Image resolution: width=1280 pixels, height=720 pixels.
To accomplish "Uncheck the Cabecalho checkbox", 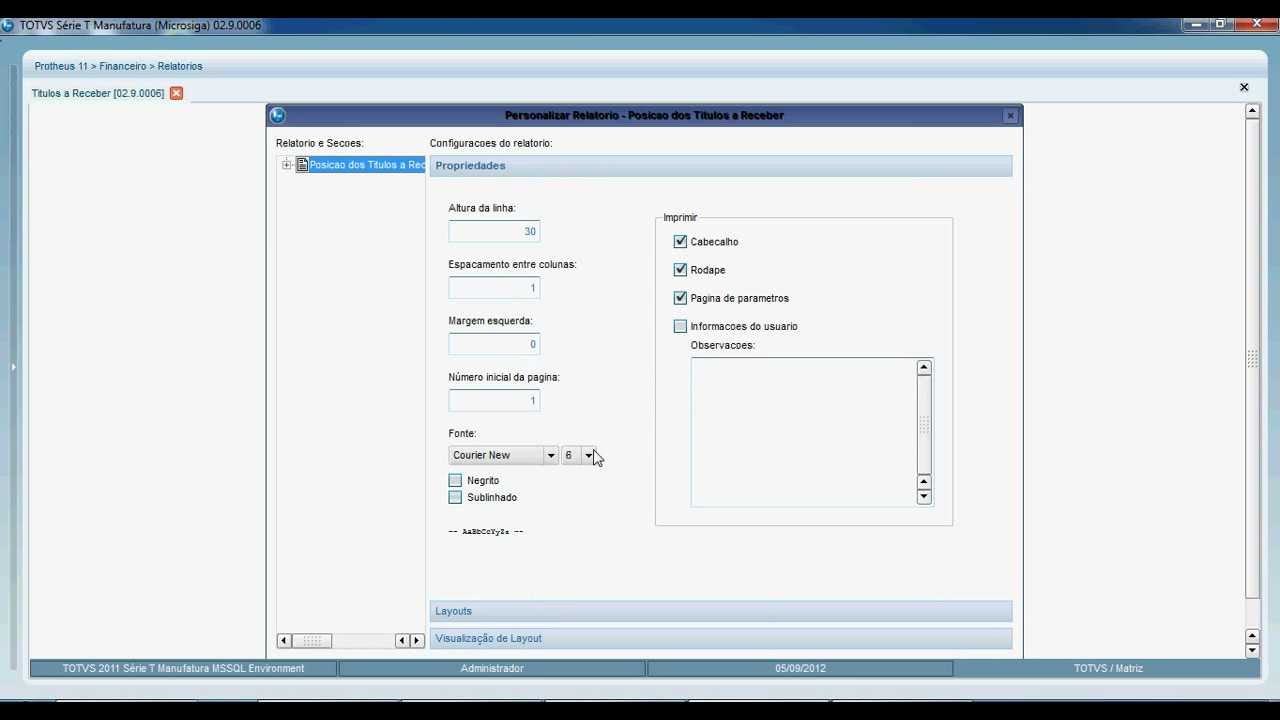I will click(x=680, y=242).
